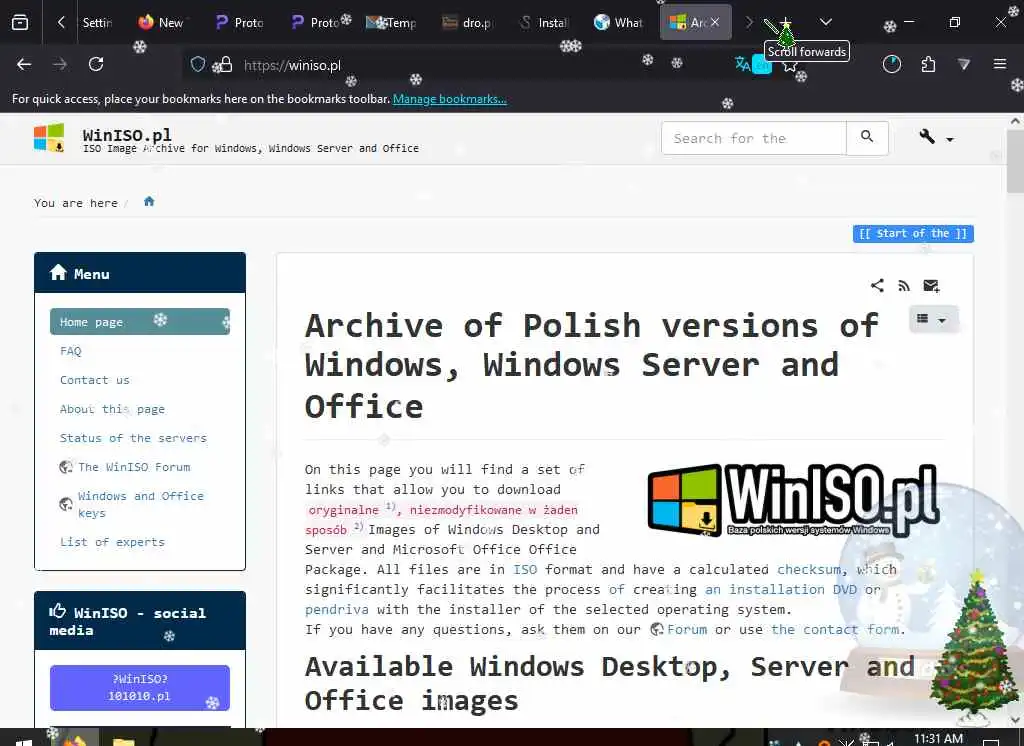Switch to the What tab
The width and height of the screenshot is (1024, 746).
[619, 22]
